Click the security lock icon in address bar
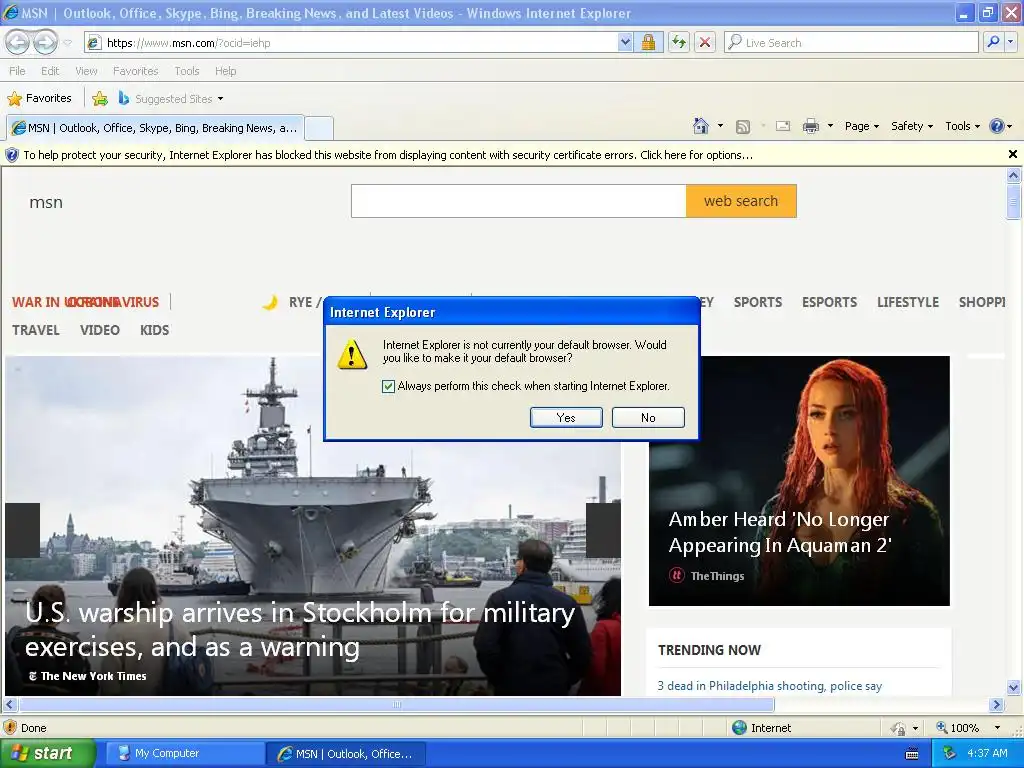 click(x=648, y=42)
